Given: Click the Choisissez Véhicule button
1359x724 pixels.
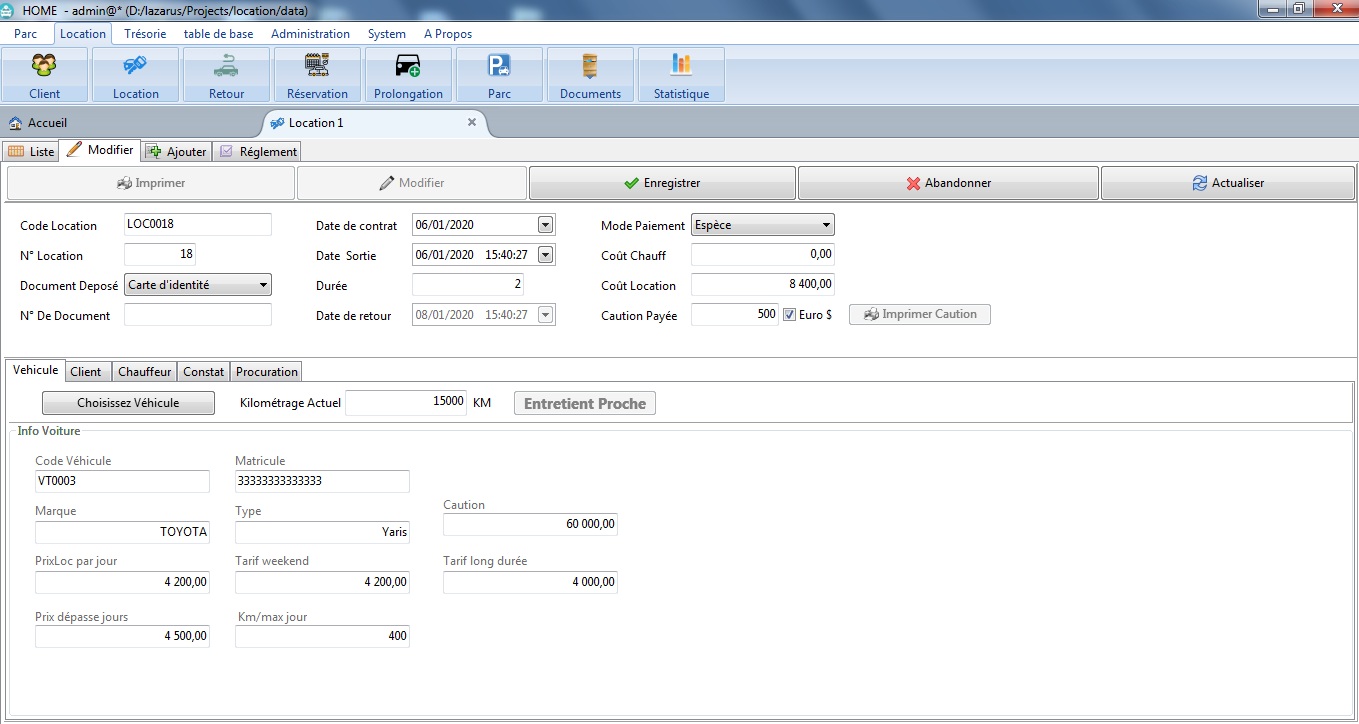Looking at the screenshot, I should point(128,403).
